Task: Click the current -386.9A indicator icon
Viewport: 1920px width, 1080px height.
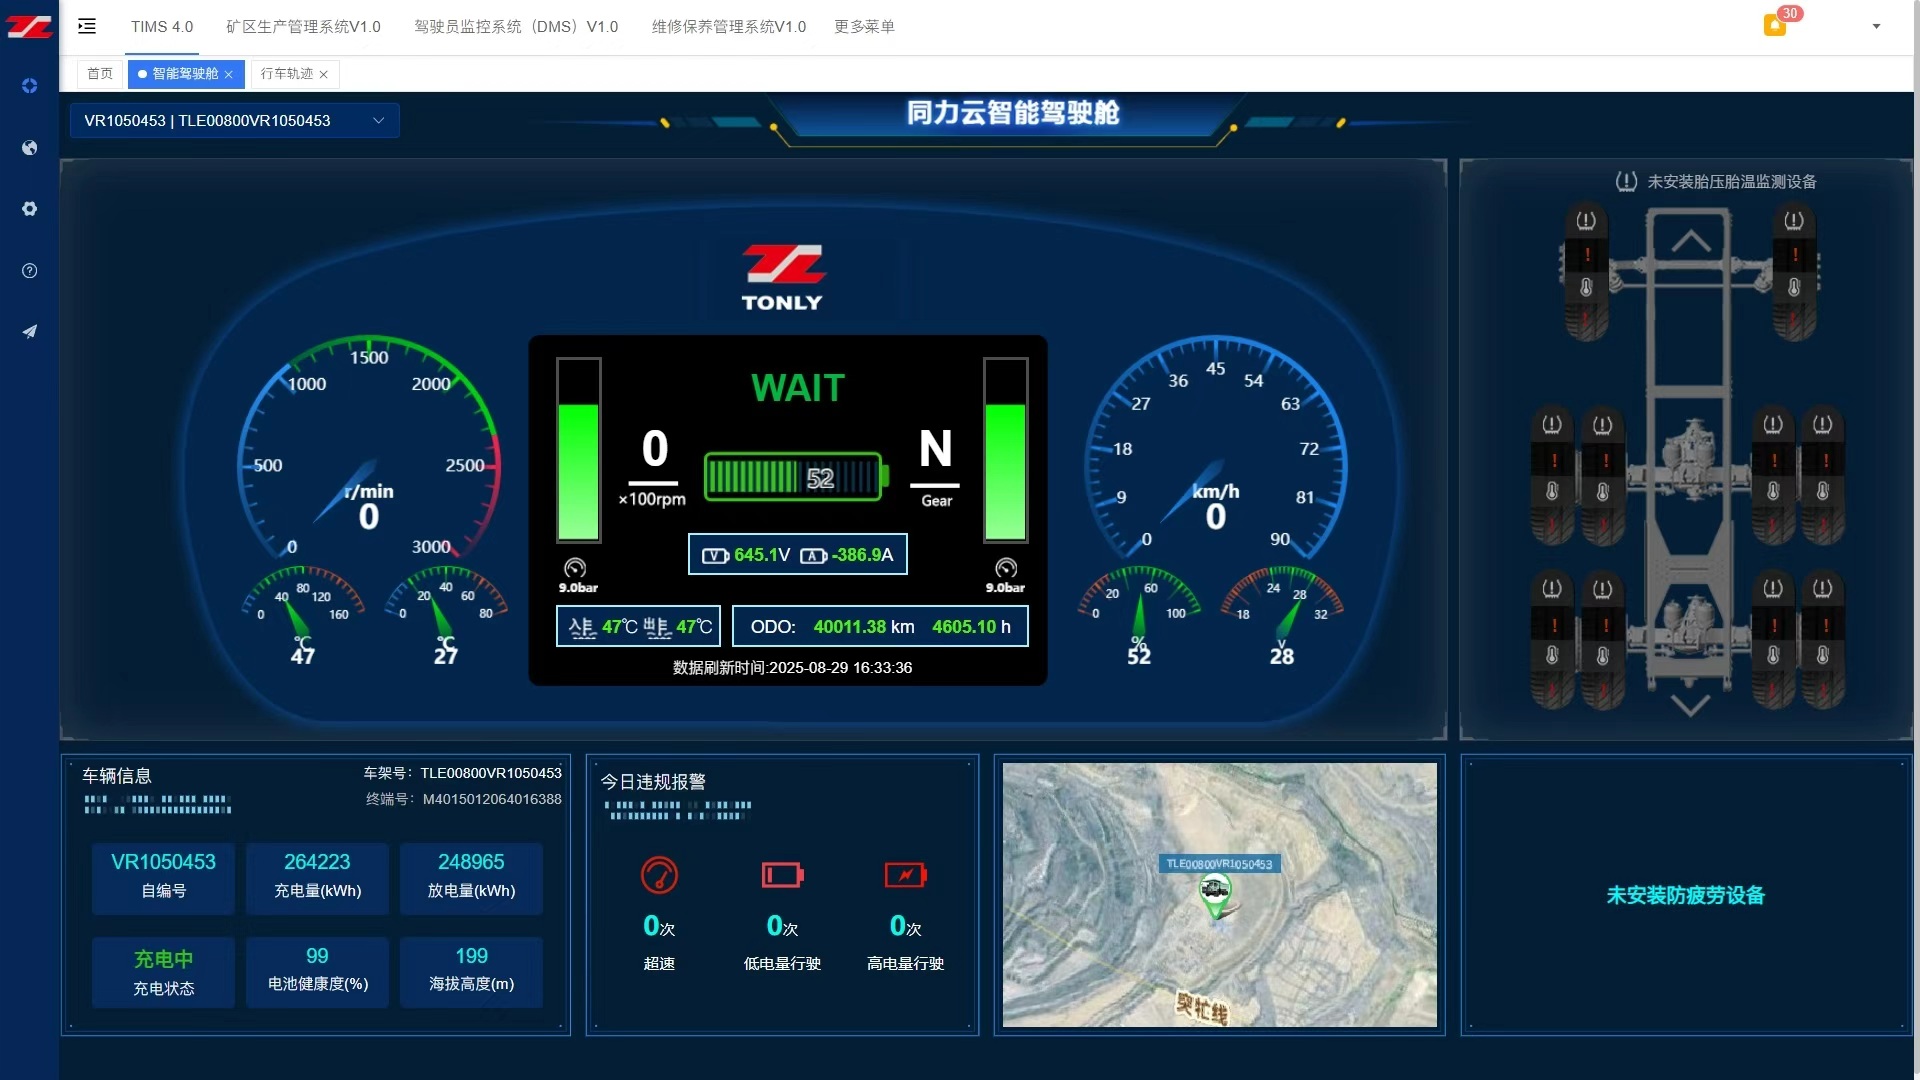Action: [813, 556]
